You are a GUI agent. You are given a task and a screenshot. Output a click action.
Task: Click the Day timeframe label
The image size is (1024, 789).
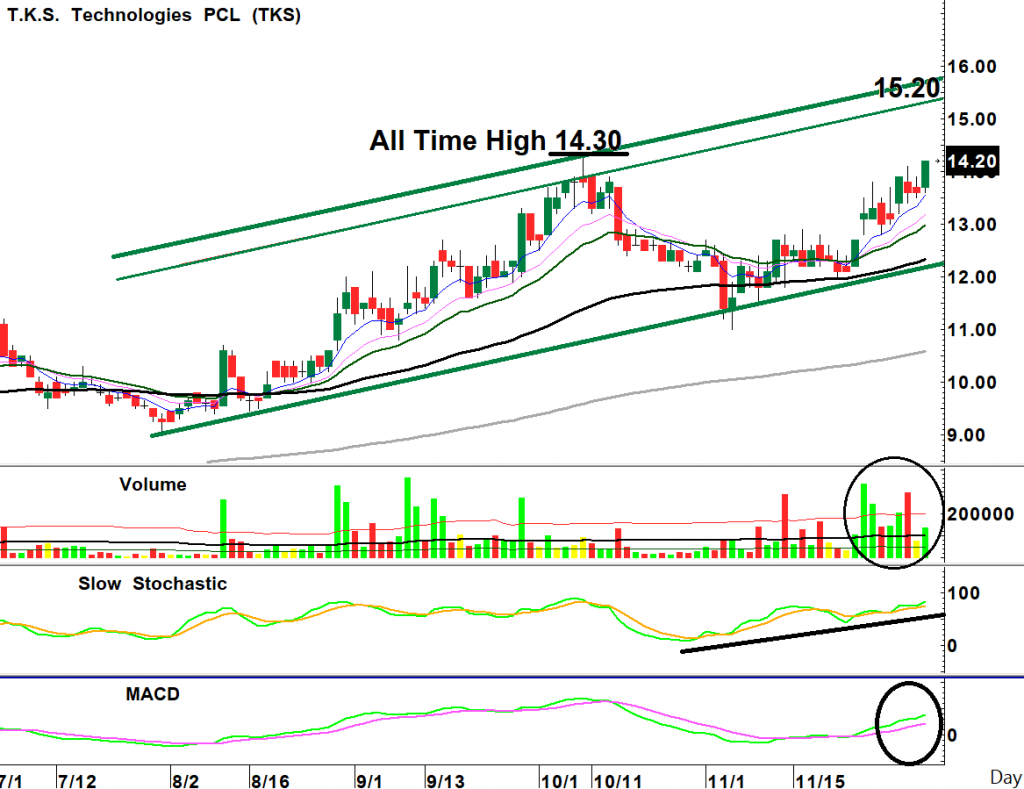point(1006,777)
